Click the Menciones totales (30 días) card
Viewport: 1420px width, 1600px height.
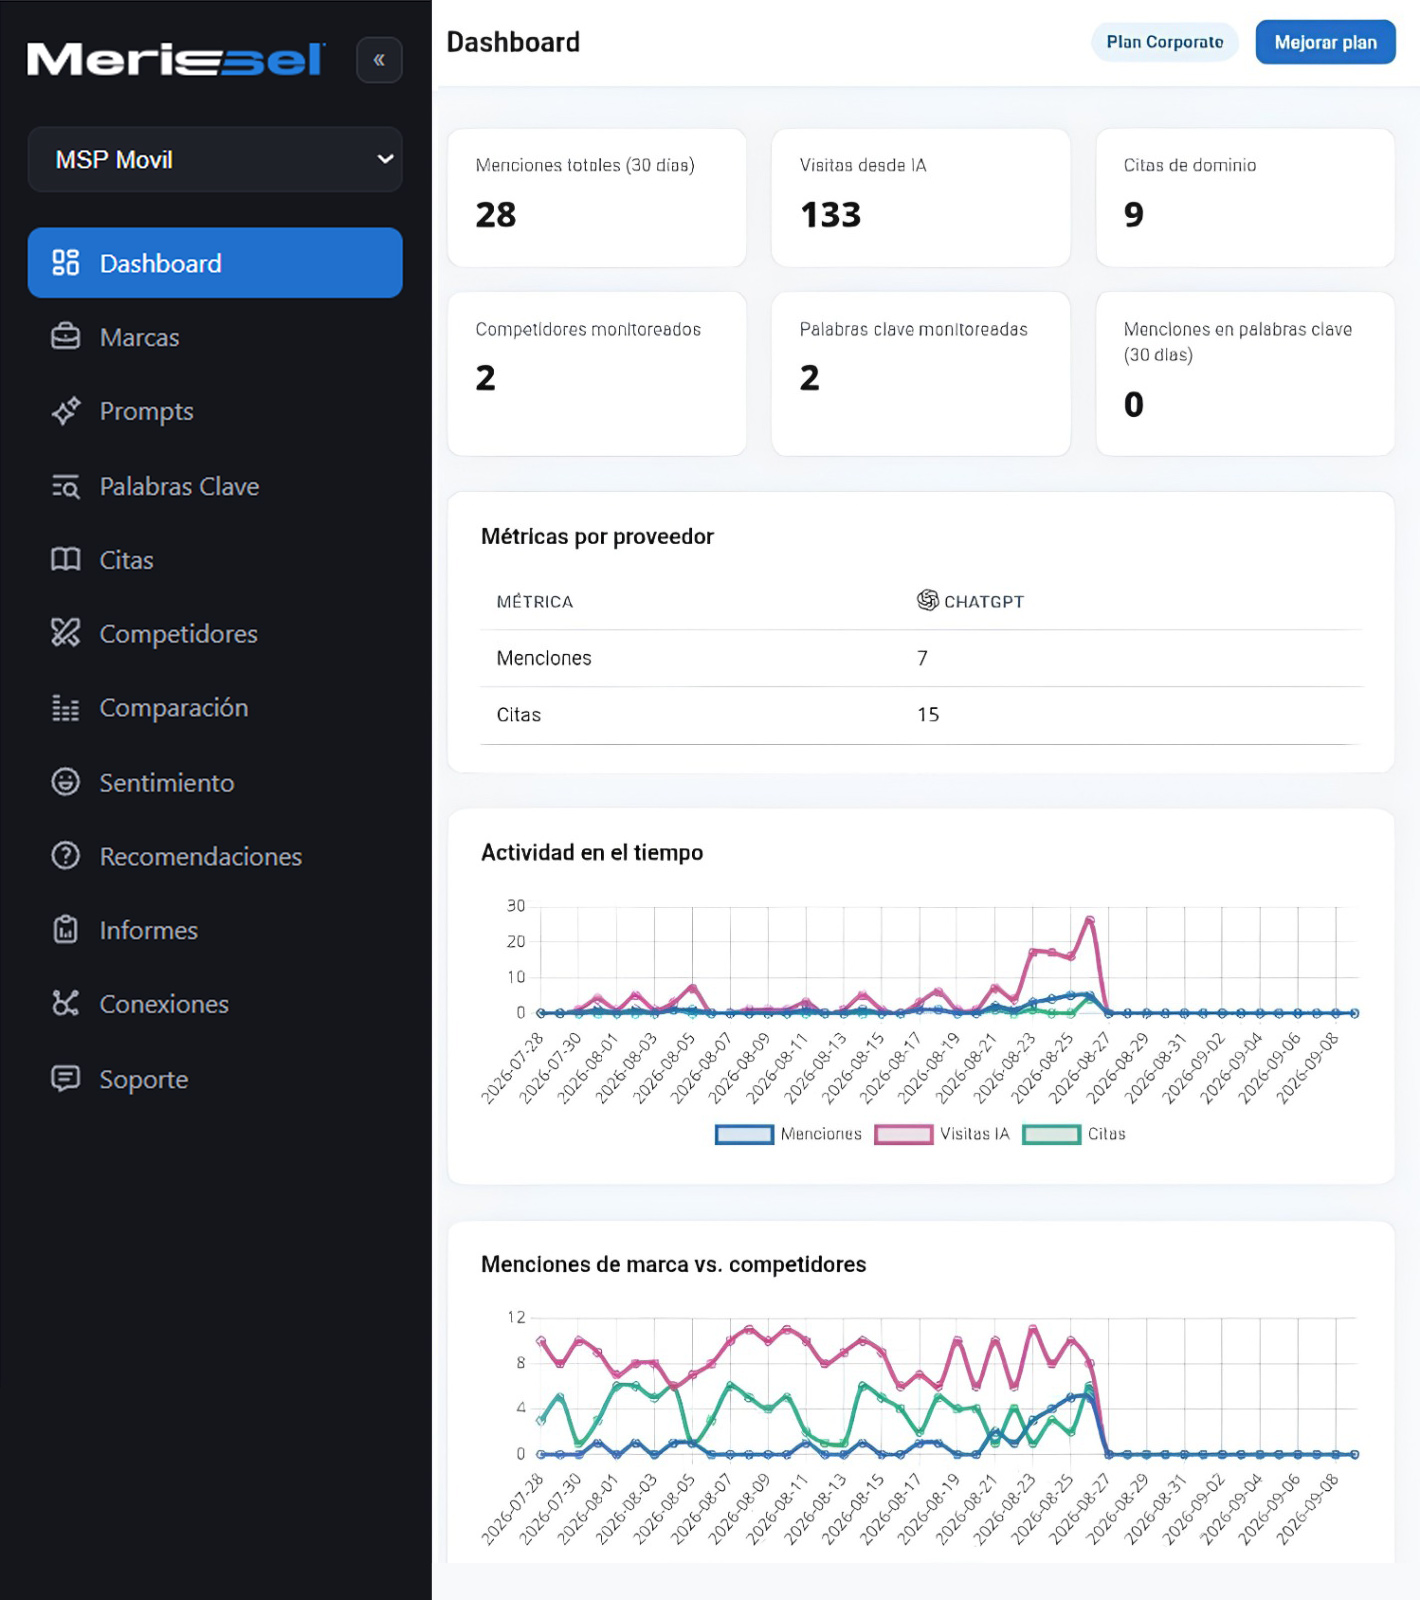pos(597,198)
